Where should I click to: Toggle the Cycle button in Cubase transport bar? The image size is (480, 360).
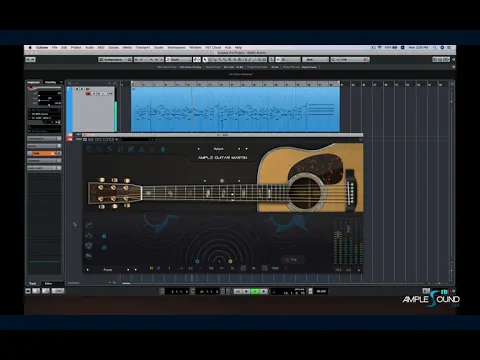click(x=238, y=291)
